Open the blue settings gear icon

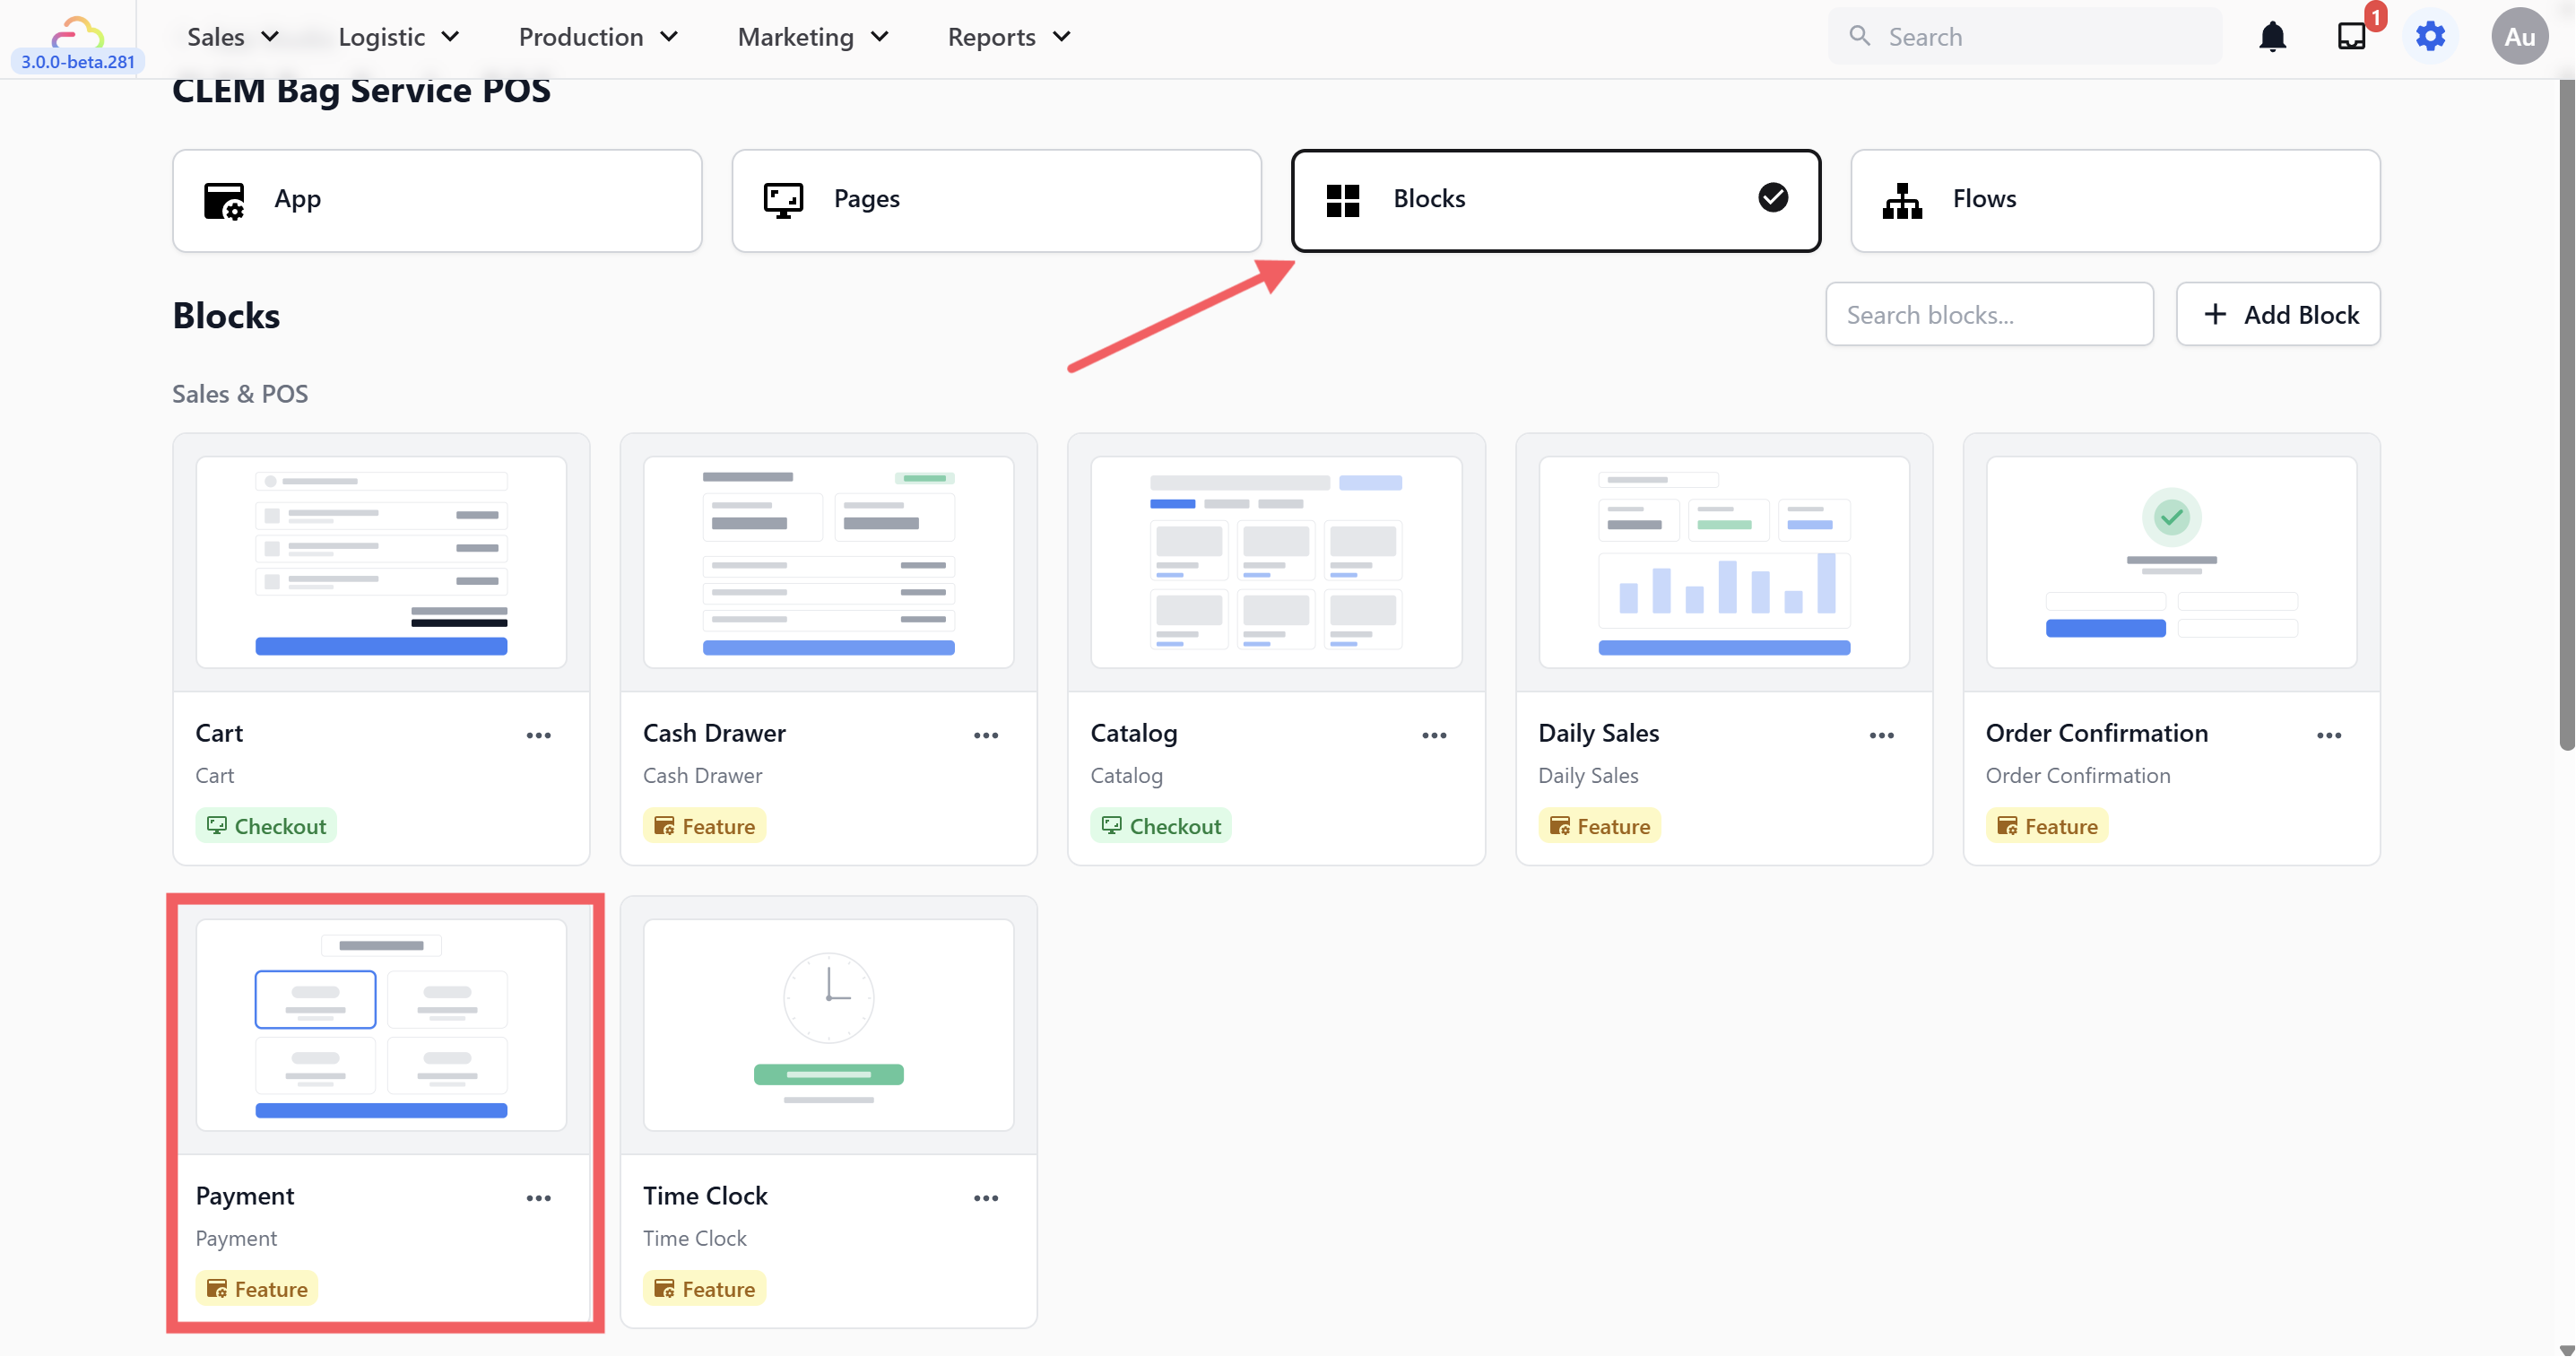pos(2430,37)
